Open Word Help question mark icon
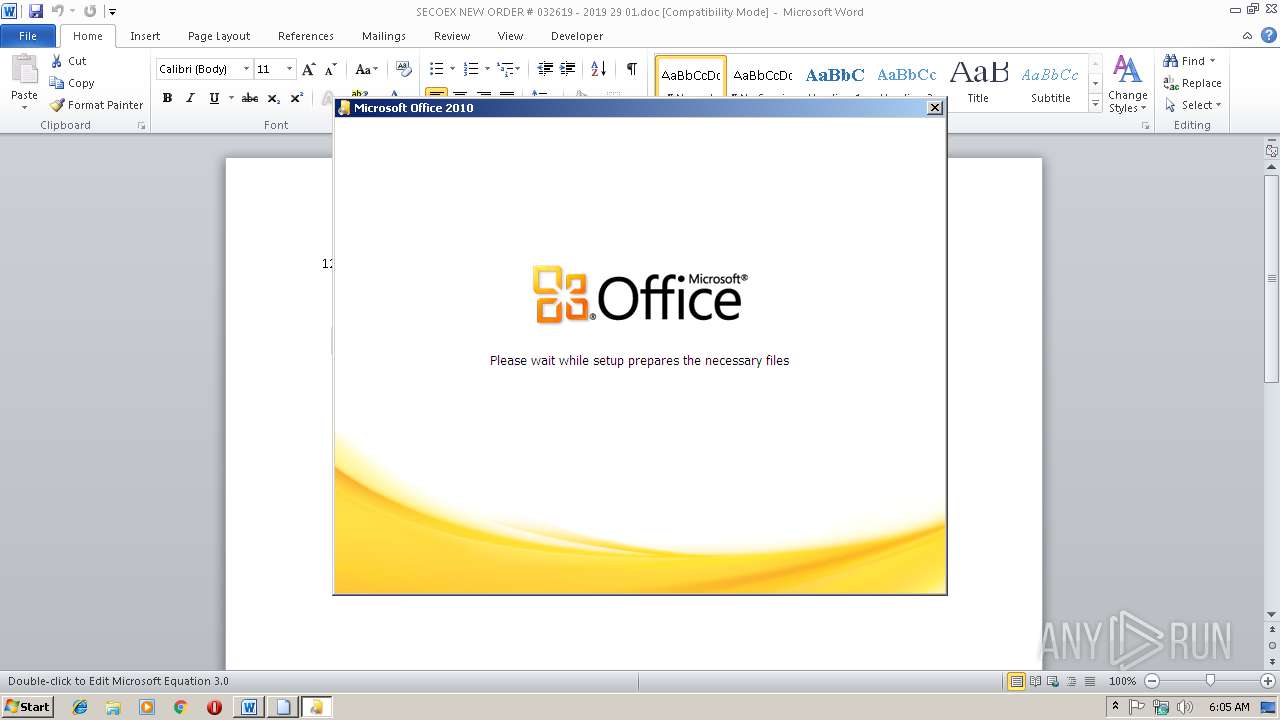This screenshot has width=1280, height=720. tap(1267, 36)
